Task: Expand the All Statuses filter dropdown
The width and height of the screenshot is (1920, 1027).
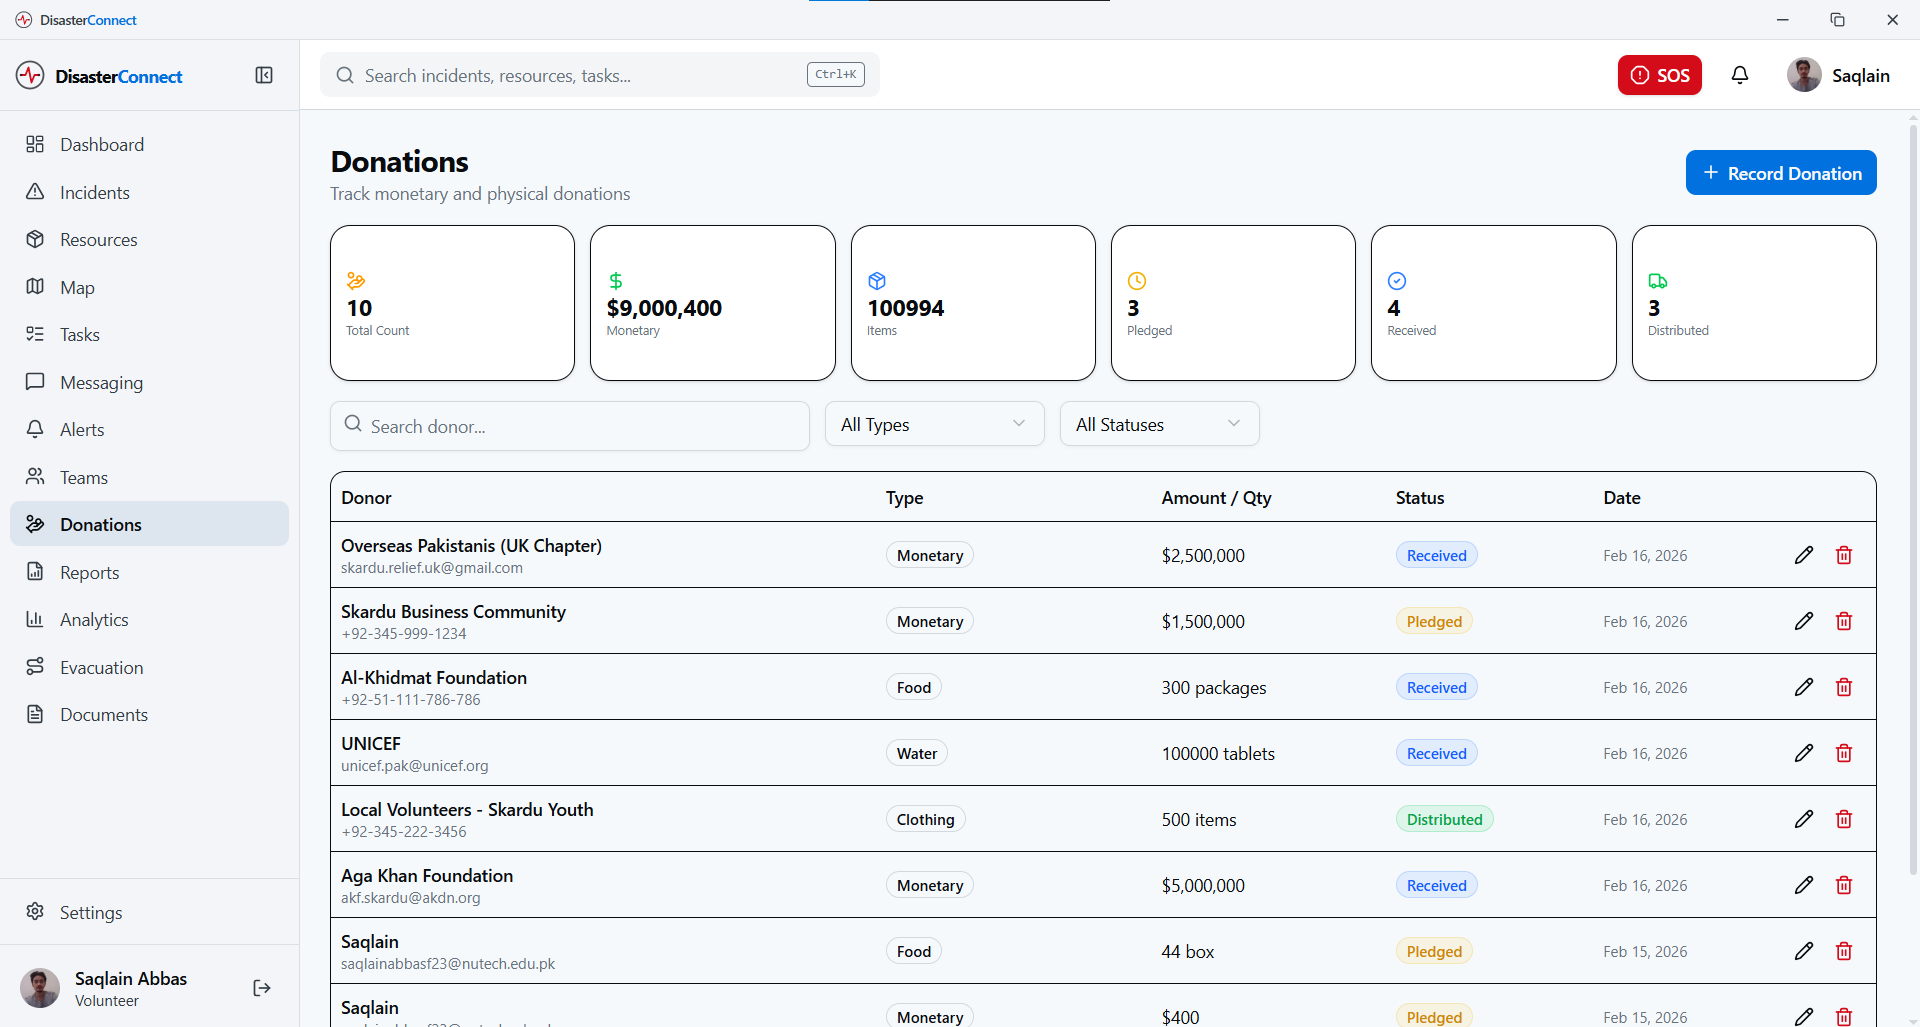Action: pos(1159,424)
